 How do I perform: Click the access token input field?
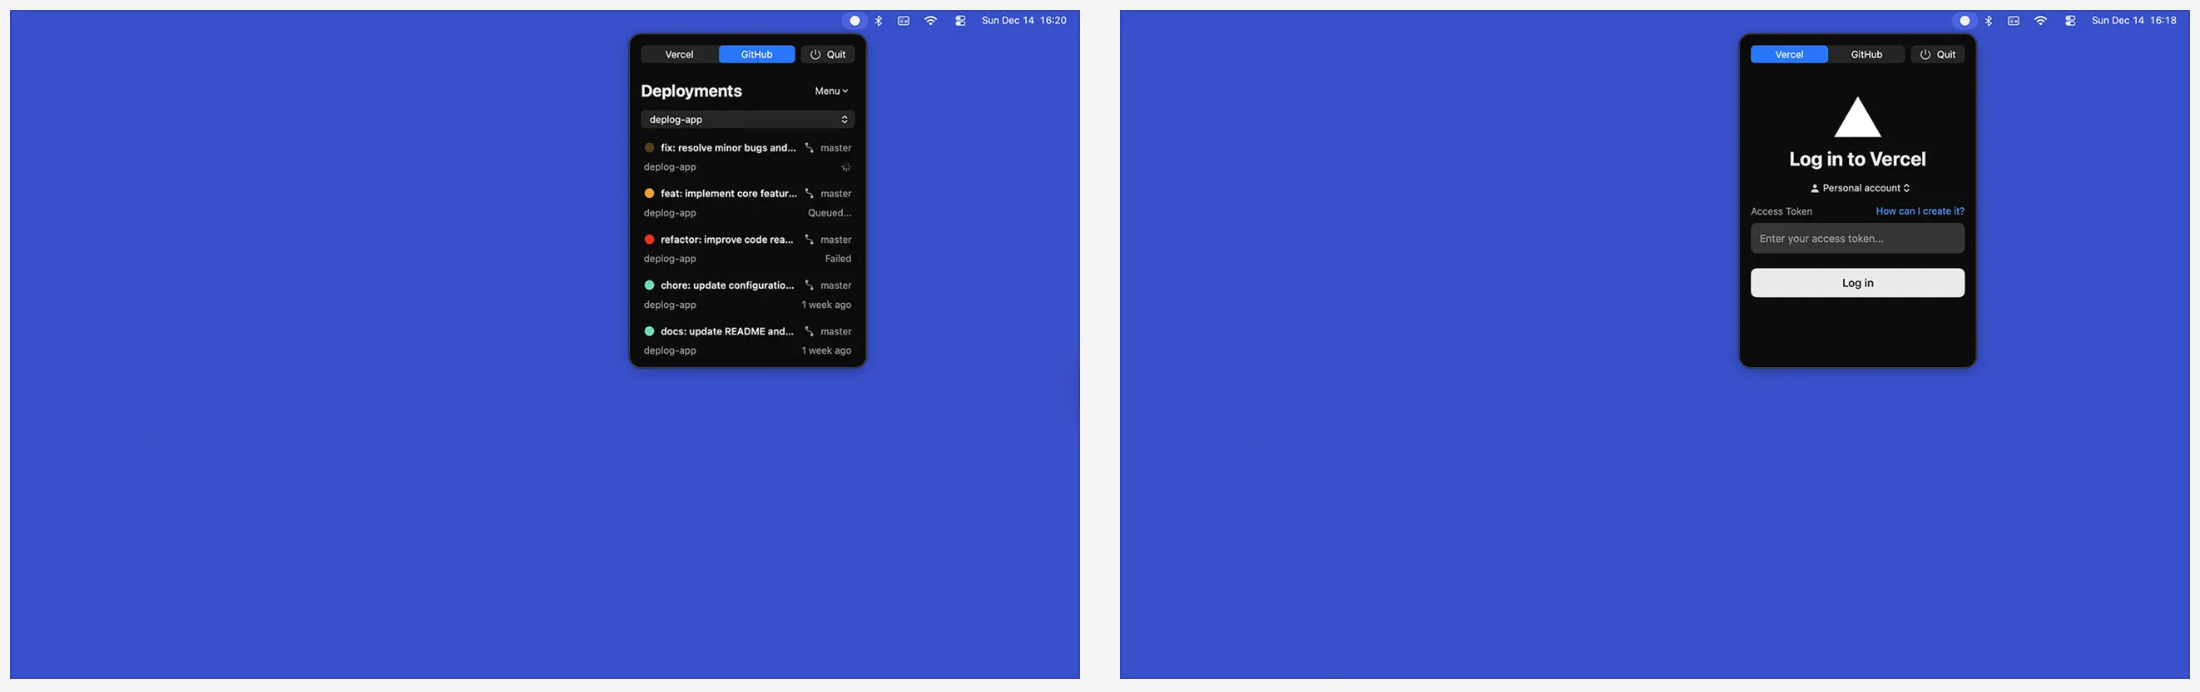click(1857, 239)
